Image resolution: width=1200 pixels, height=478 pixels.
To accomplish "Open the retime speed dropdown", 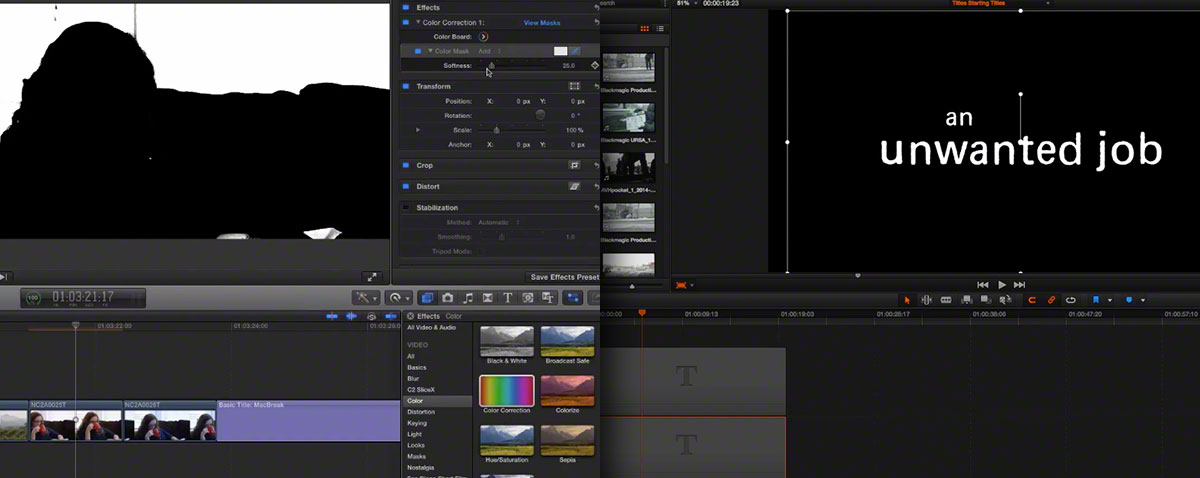I will click(x=400, y=297).
